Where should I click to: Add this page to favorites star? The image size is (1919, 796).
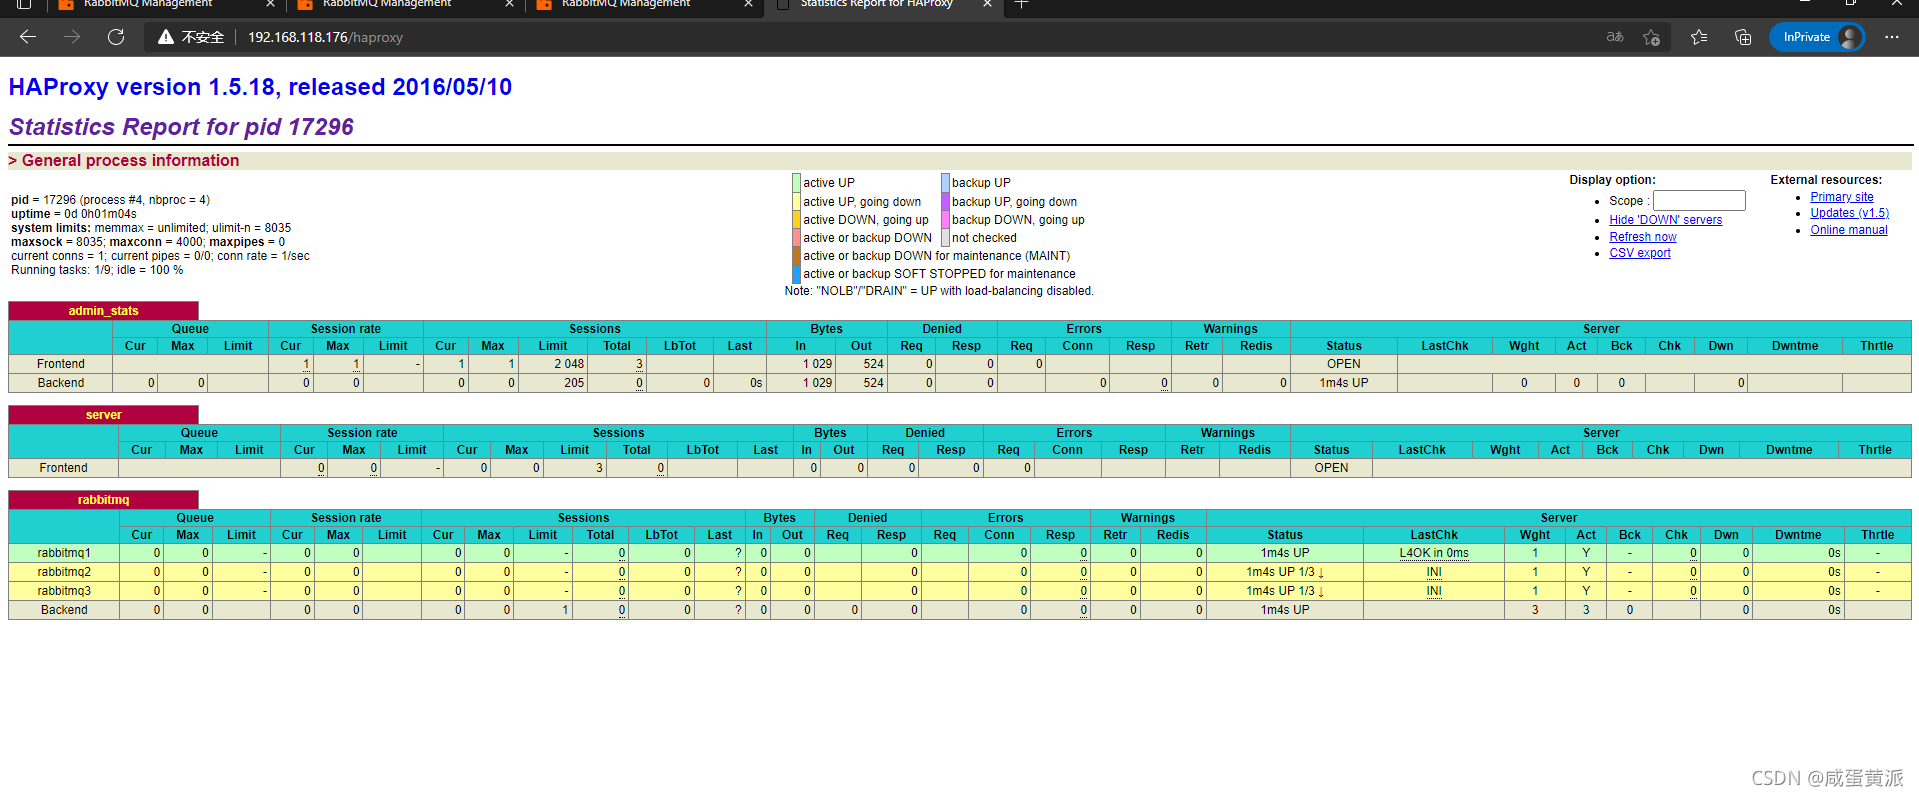coord(1651,37)
